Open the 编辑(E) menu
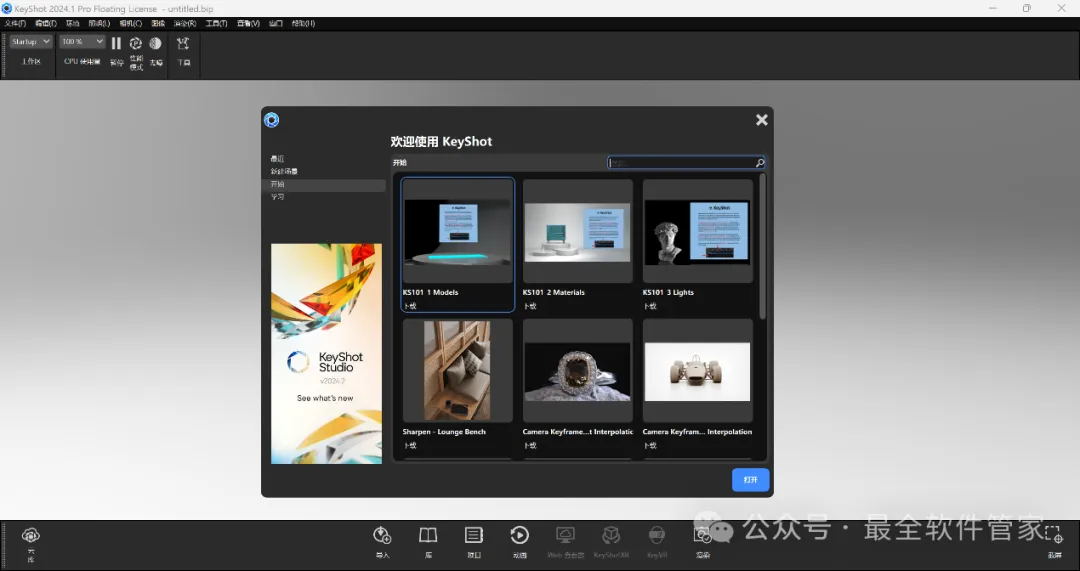This screenshot has width=1080, height=571. click(x=45, y=23)
